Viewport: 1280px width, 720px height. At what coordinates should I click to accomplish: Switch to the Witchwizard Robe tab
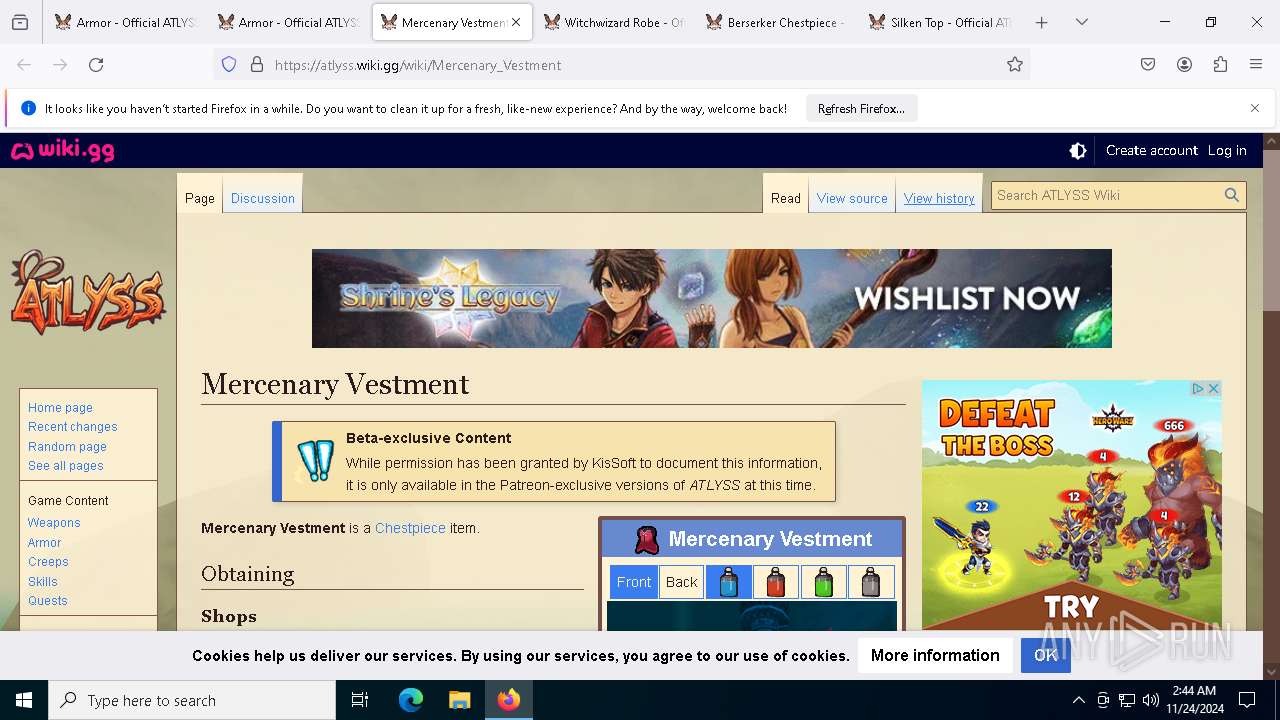tap(615, 22)
